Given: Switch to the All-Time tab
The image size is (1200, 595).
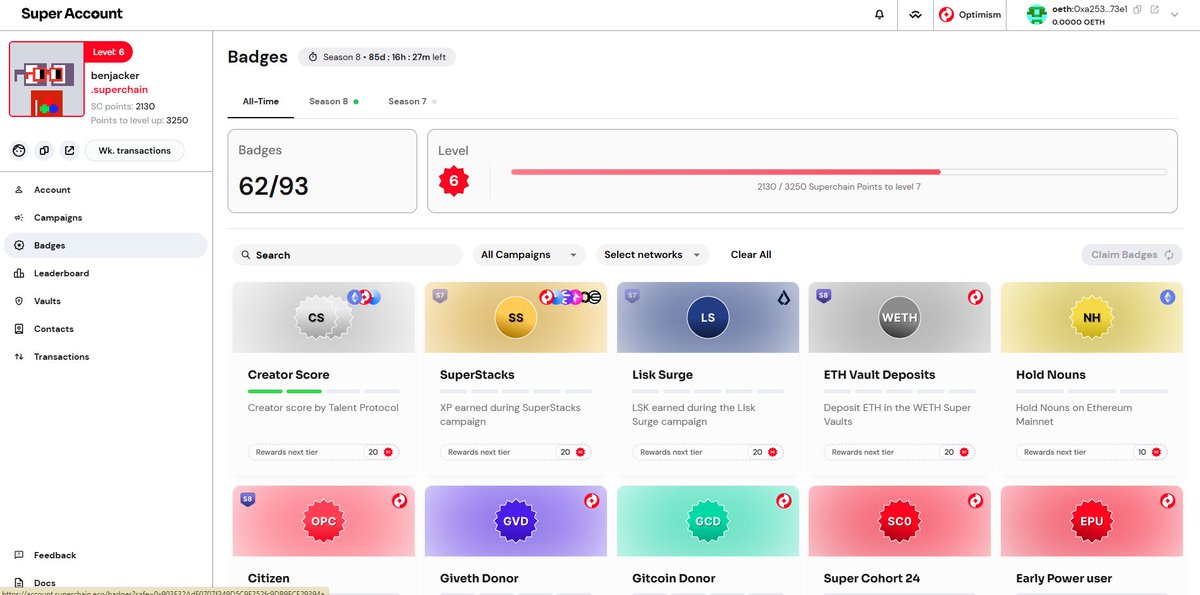Looking at the screenshot, I should [x=261, y=101].
